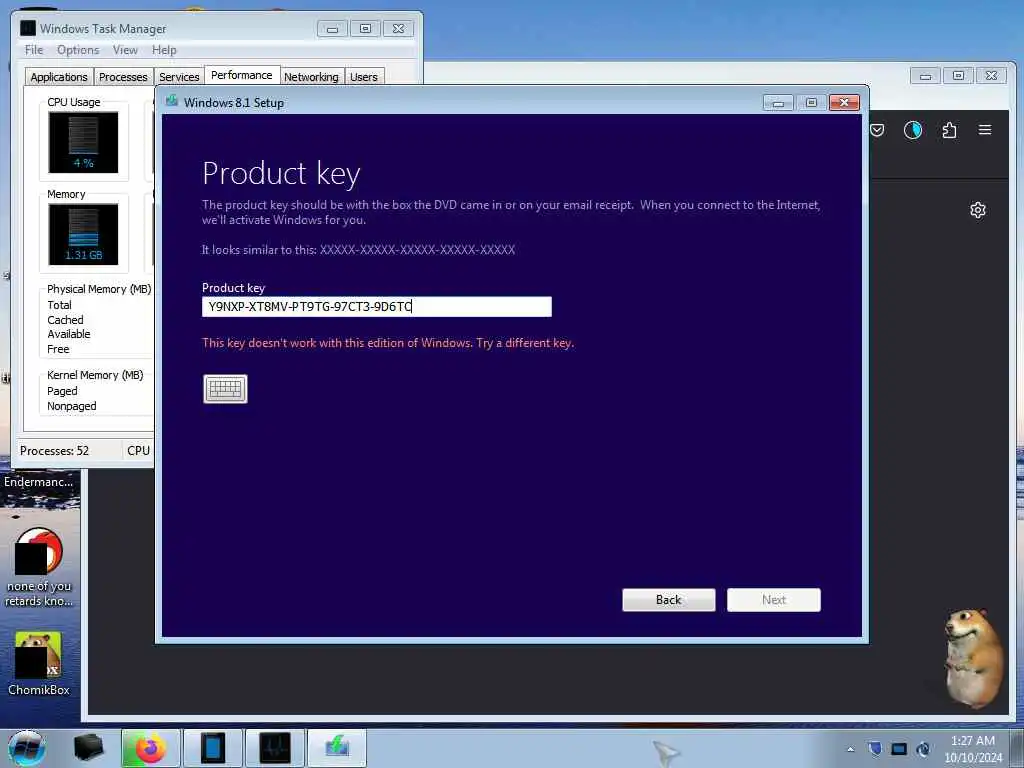The height and width of the screenshot is (768, 1024).
Task: Click the 'Product key' heading text
Action: (x=281, y=174)
